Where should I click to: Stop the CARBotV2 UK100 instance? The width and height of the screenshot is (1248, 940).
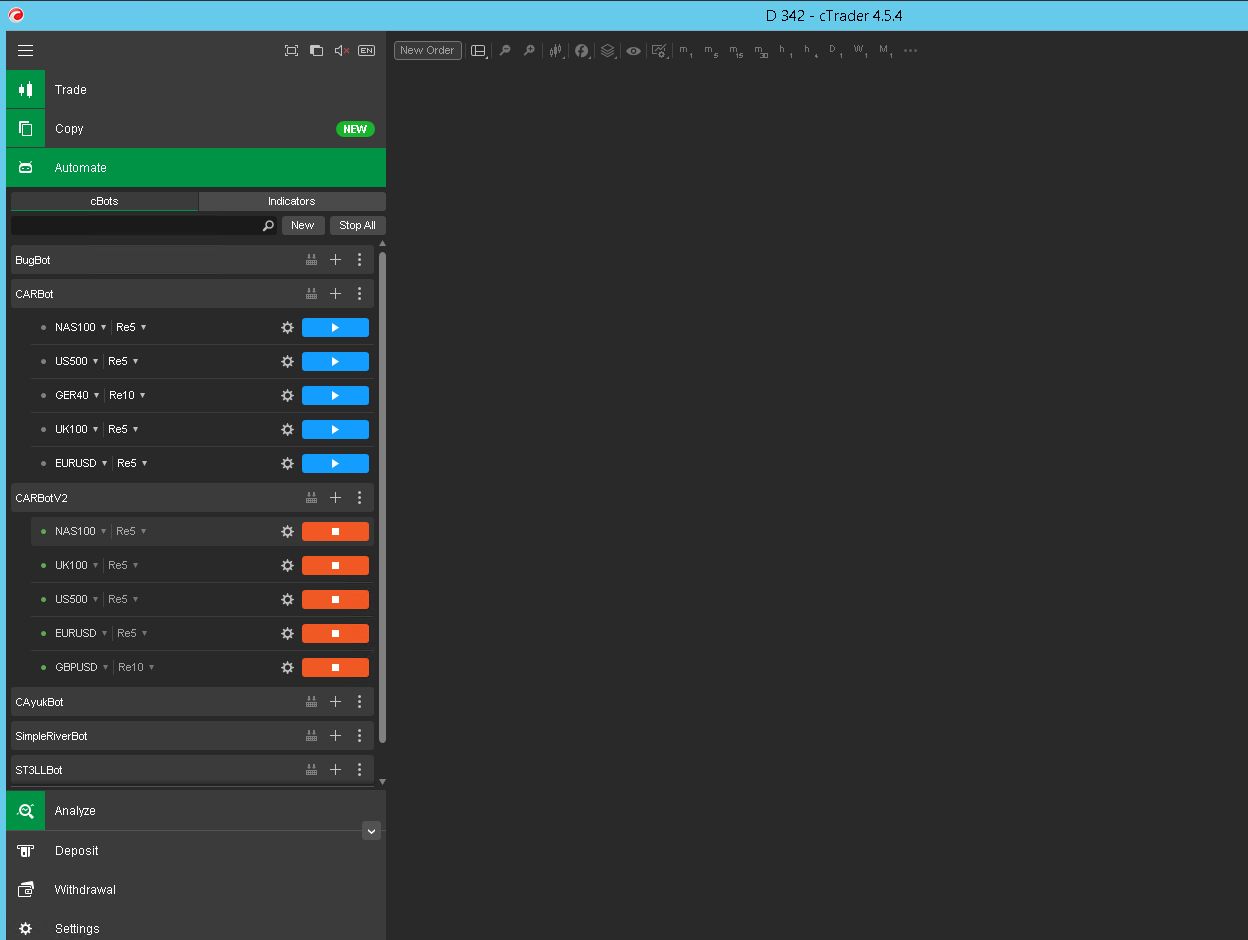[335, 566]
